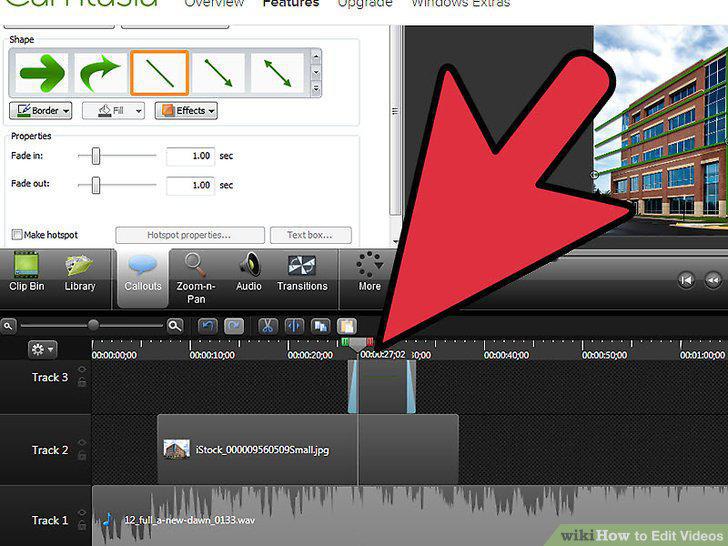The image size is (728, 546).
Task: Expand the full shape gallery list
Action: (316, 88)
